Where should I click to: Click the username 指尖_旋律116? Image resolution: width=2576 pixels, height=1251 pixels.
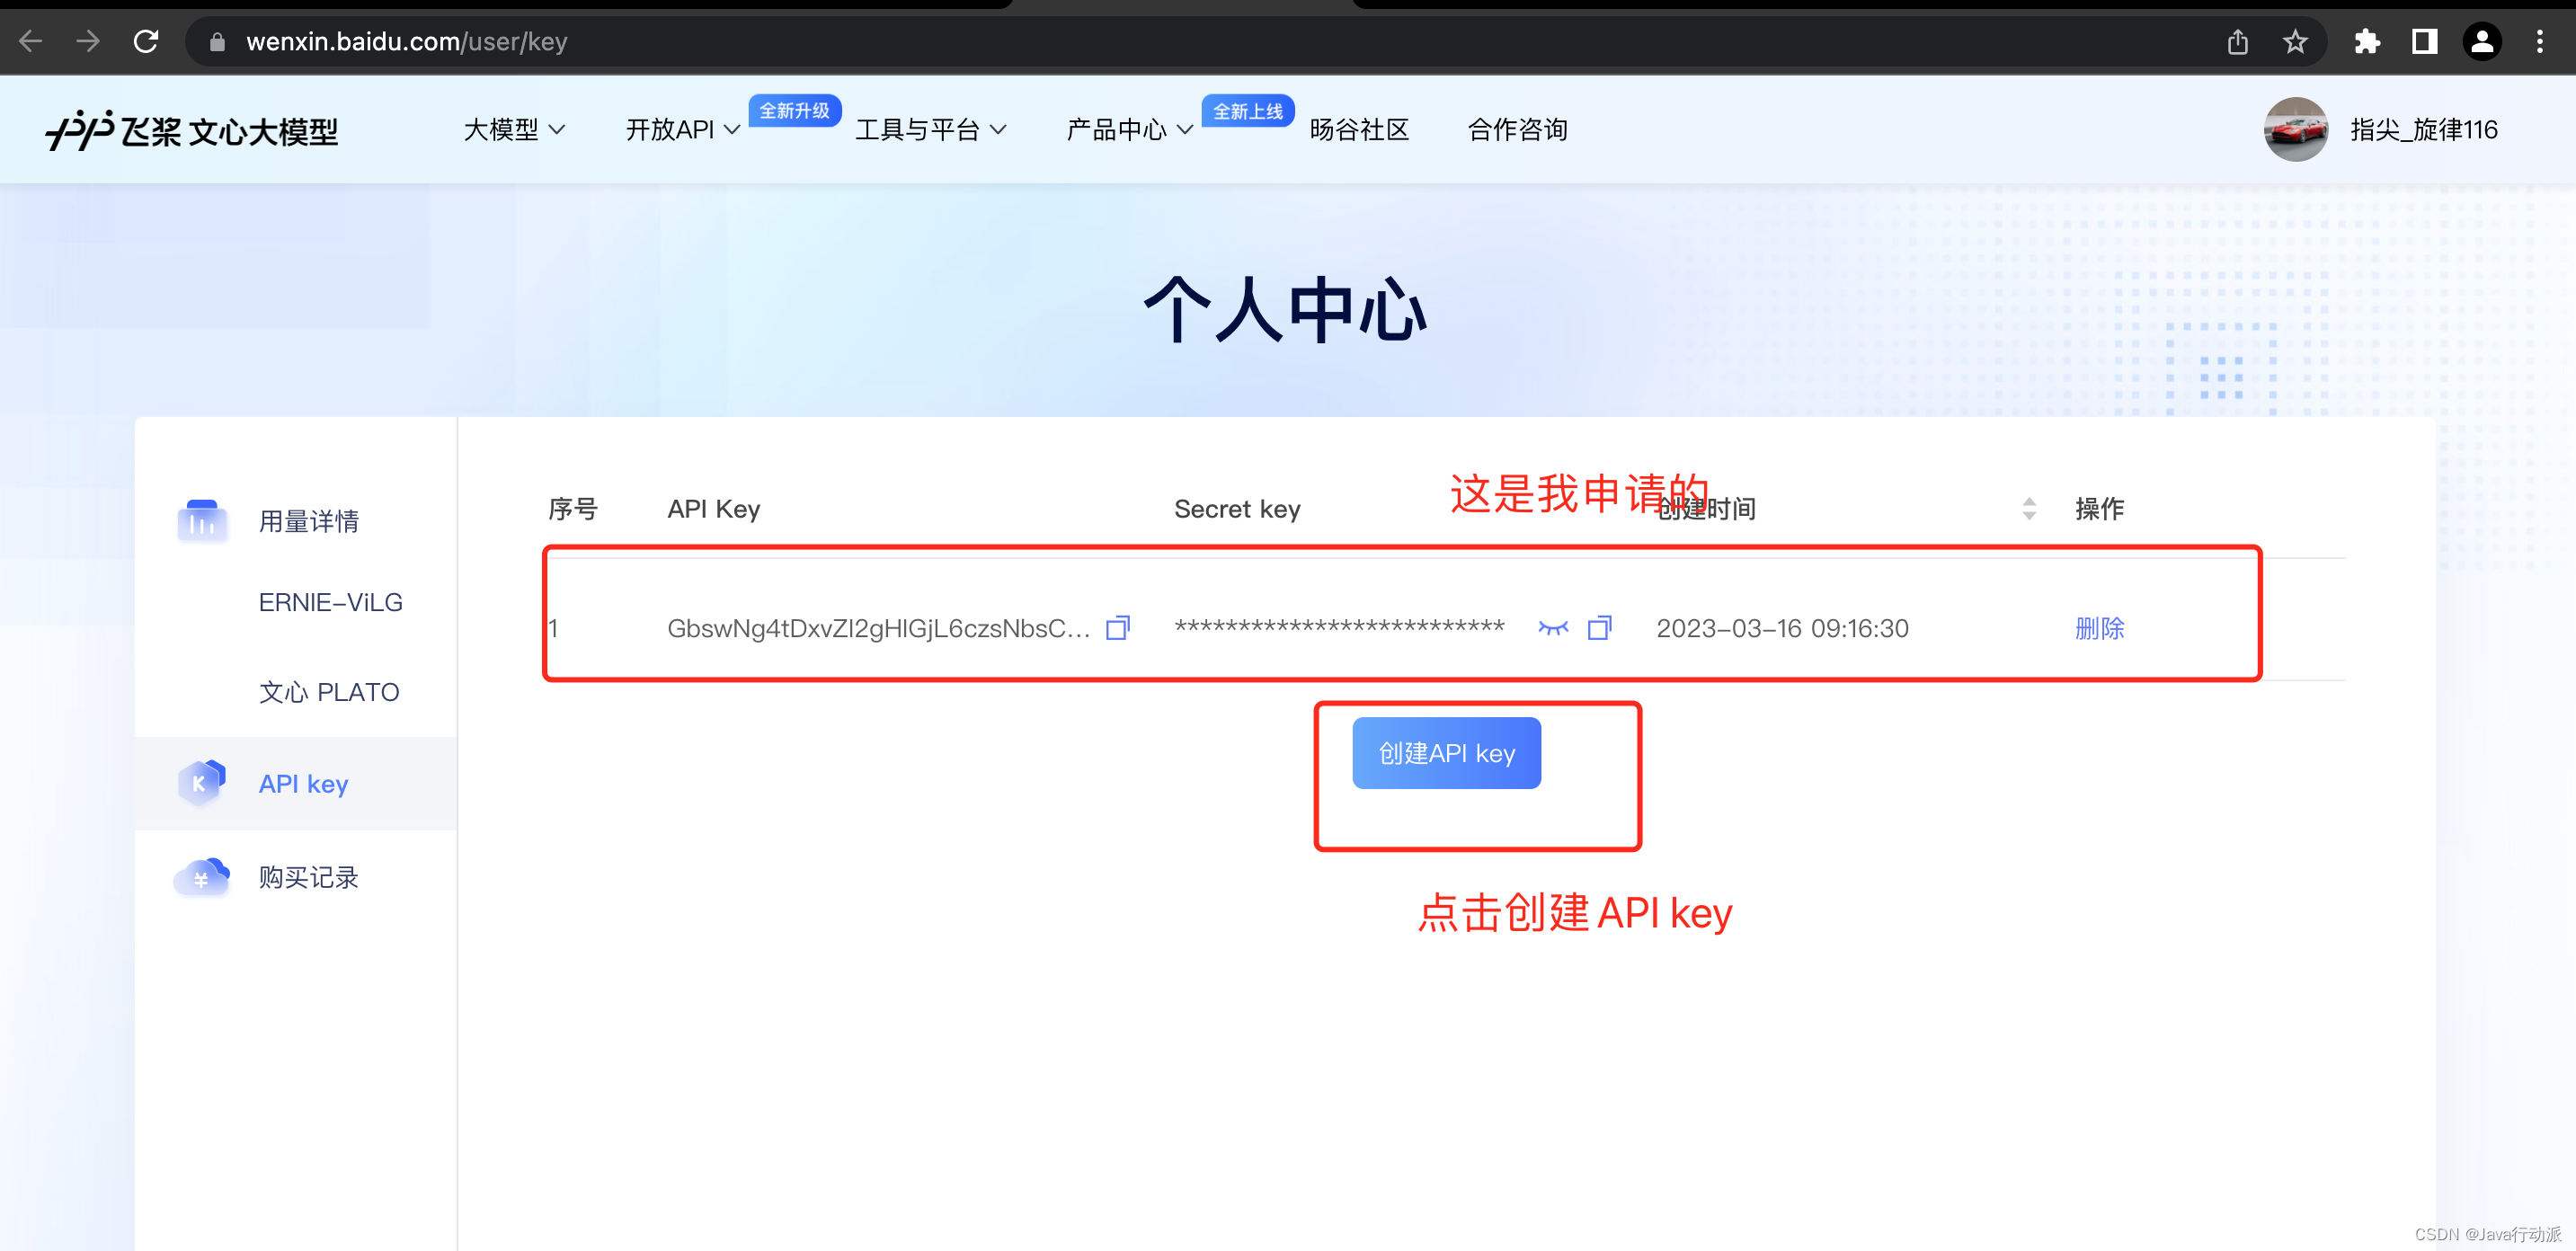[2424, 130]
